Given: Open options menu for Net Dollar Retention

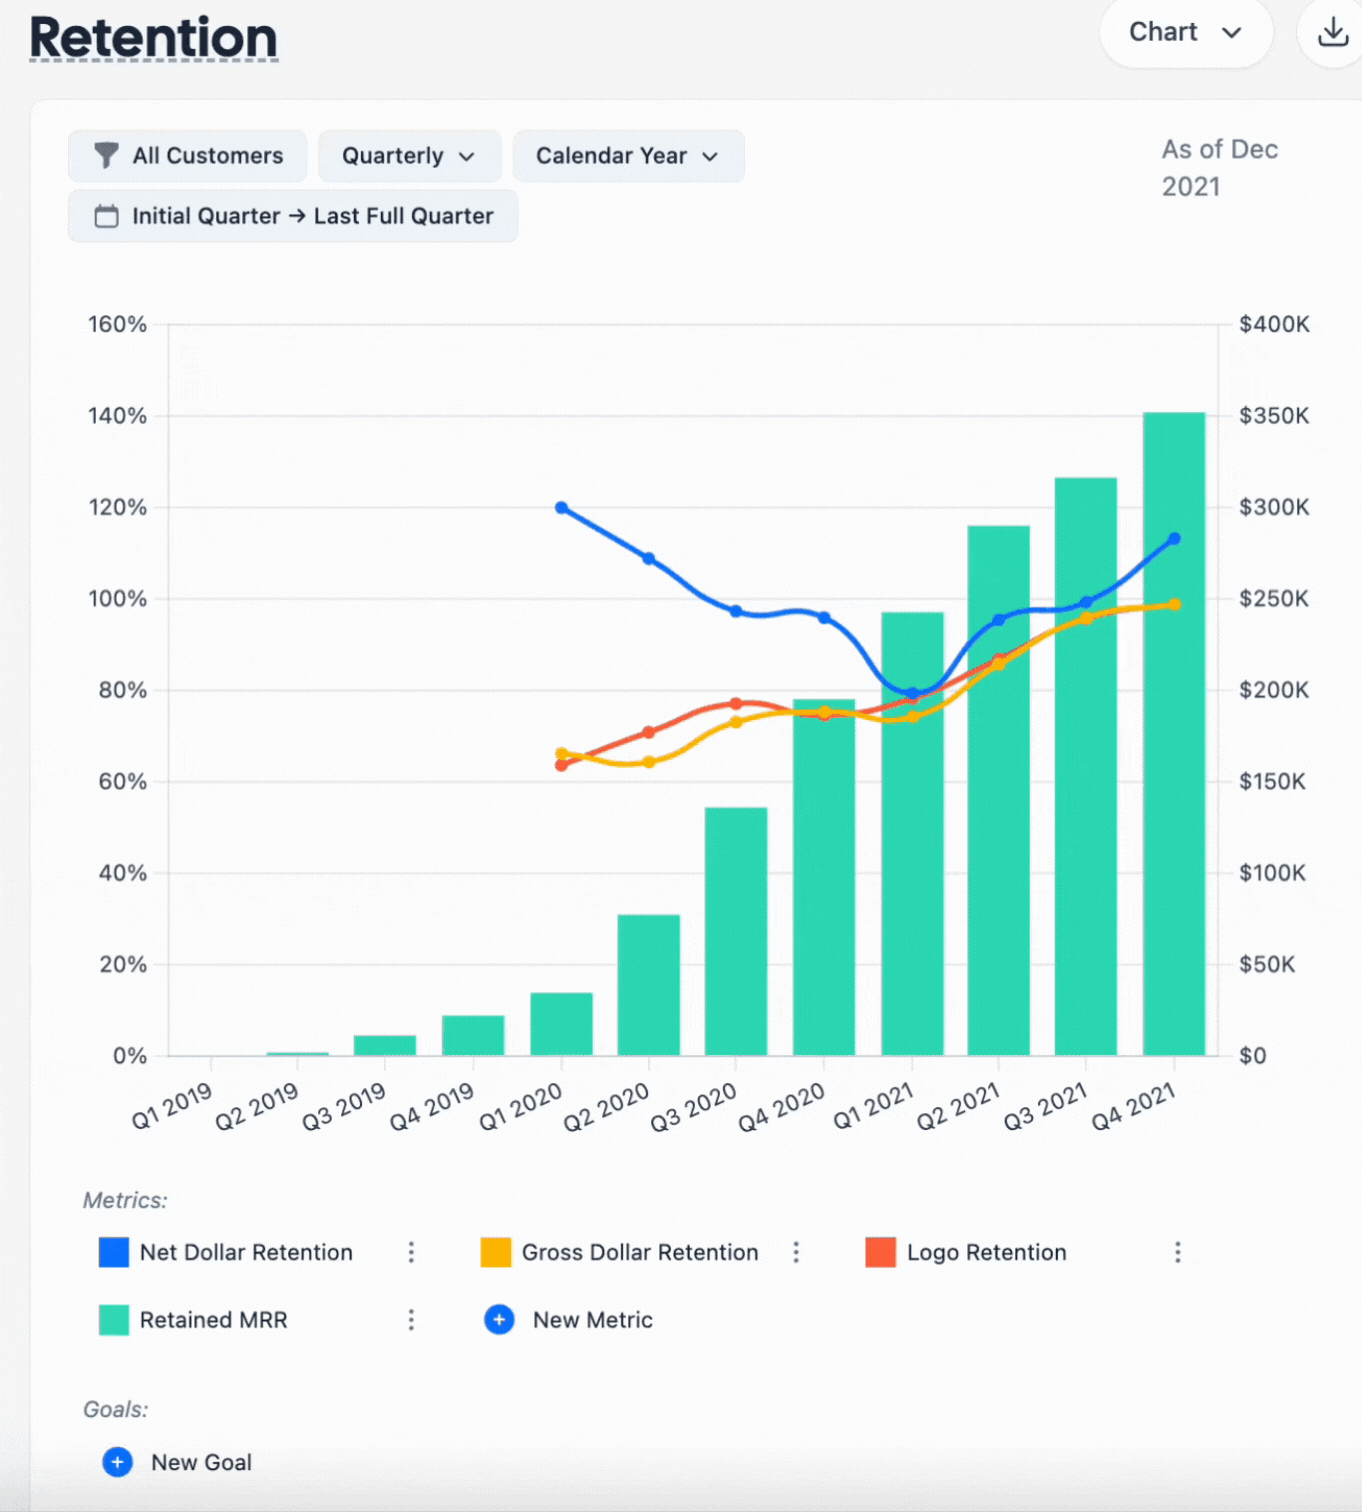Looking at the screenshot, I should pyautogui.click(x=411, y=1252).
